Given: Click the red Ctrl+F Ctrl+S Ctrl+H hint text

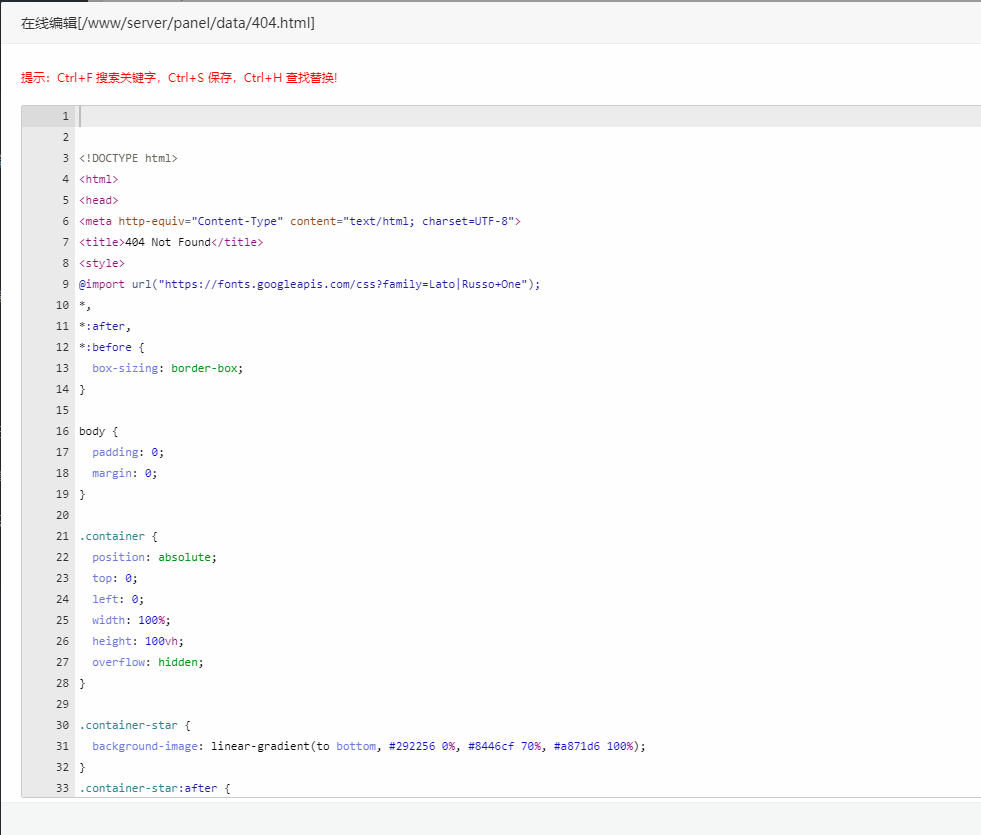Looking at the screenshot, I should tap(179, 78).
